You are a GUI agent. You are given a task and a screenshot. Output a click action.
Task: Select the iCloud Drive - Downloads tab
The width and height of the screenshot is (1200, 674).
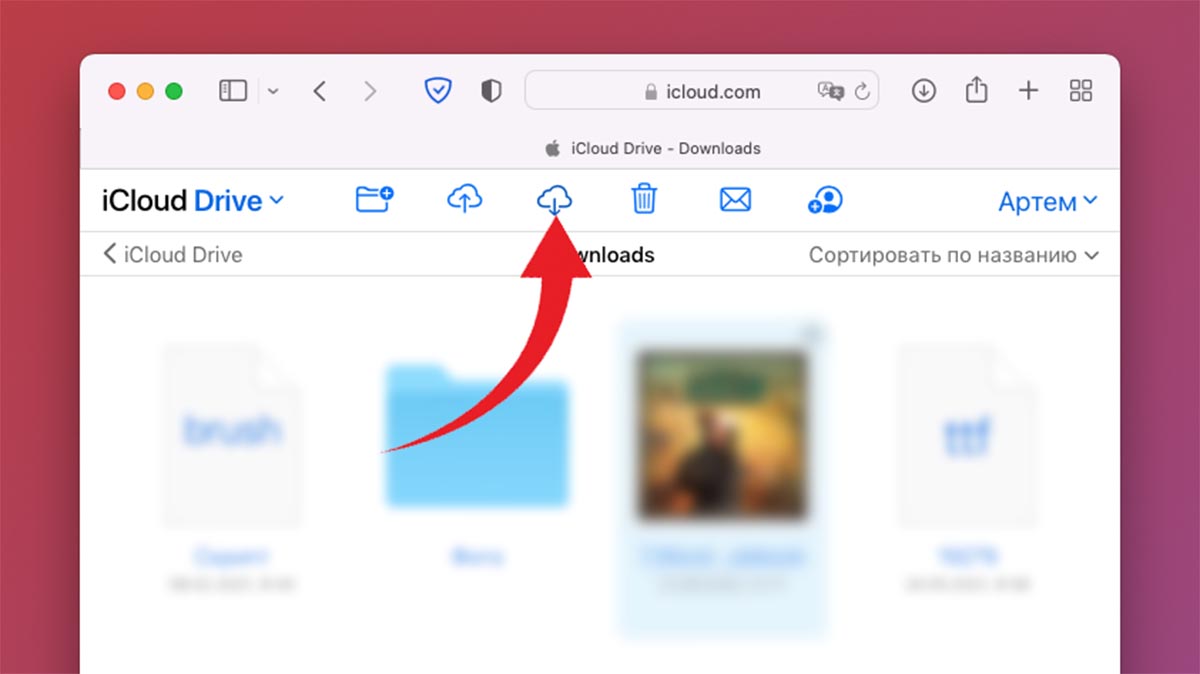(653, 148)
